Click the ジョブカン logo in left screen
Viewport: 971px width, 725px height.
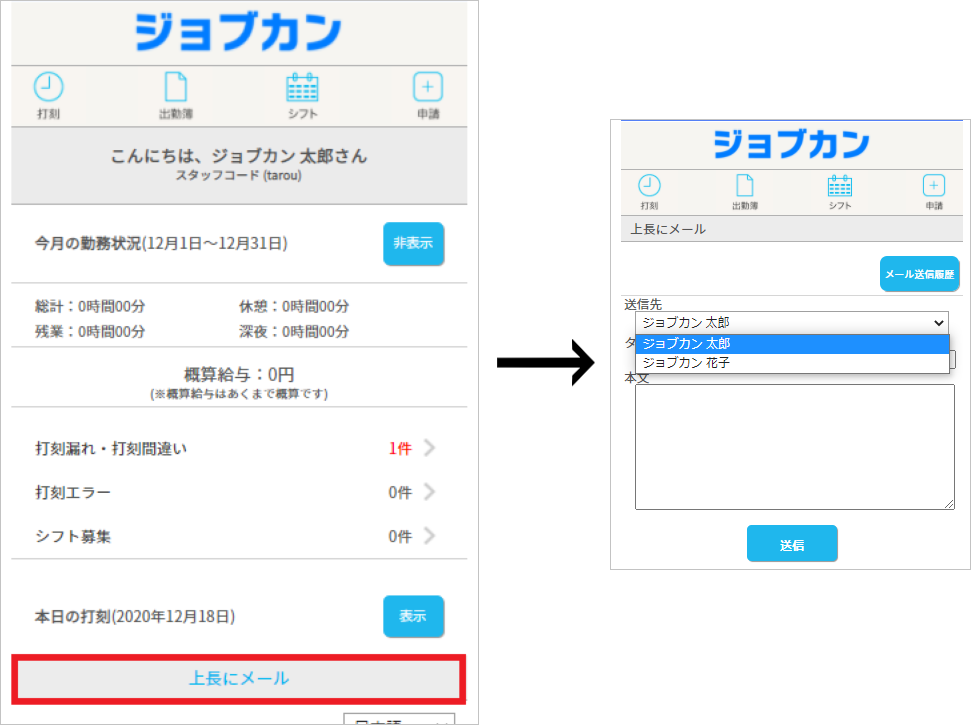(238, 32)
